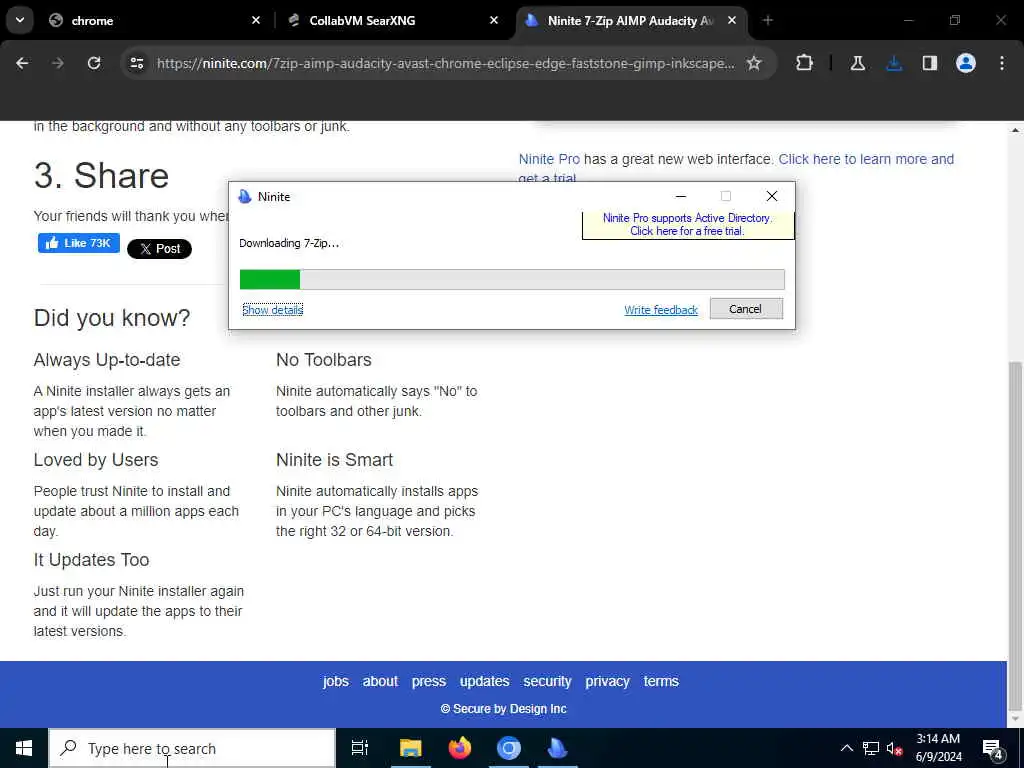Open the updates footer link
This screenshot has width=1024, height=768.
pyautogui.click(x=485, y=681)
